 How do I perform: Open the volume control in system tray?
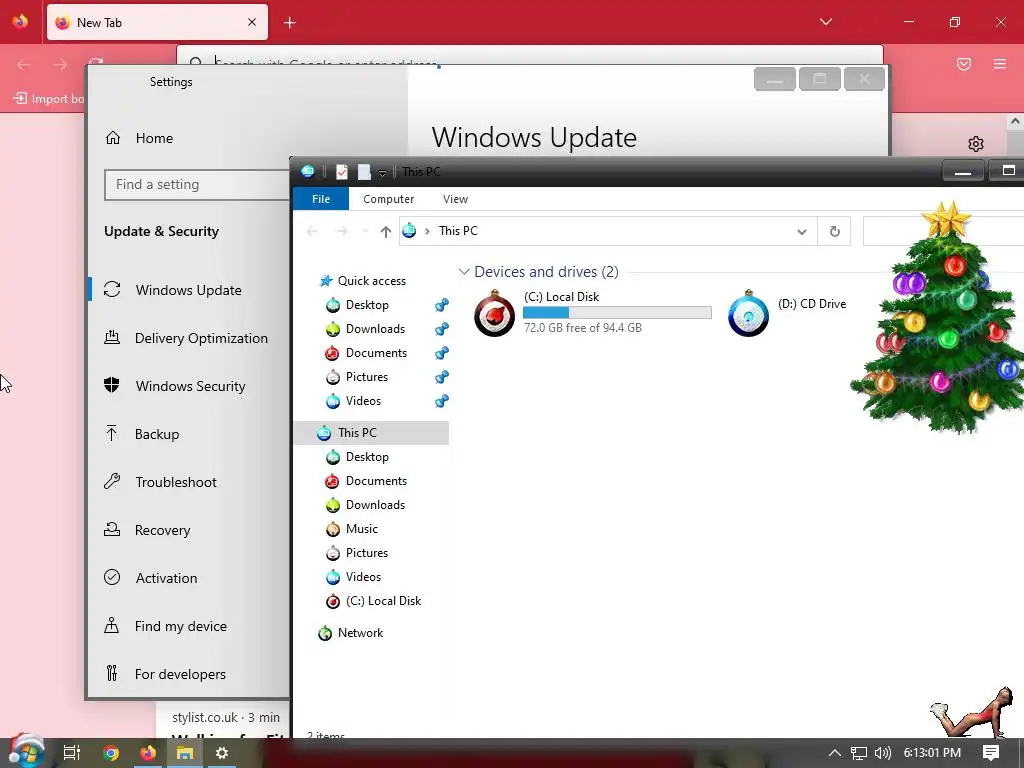tap(882, 753)
